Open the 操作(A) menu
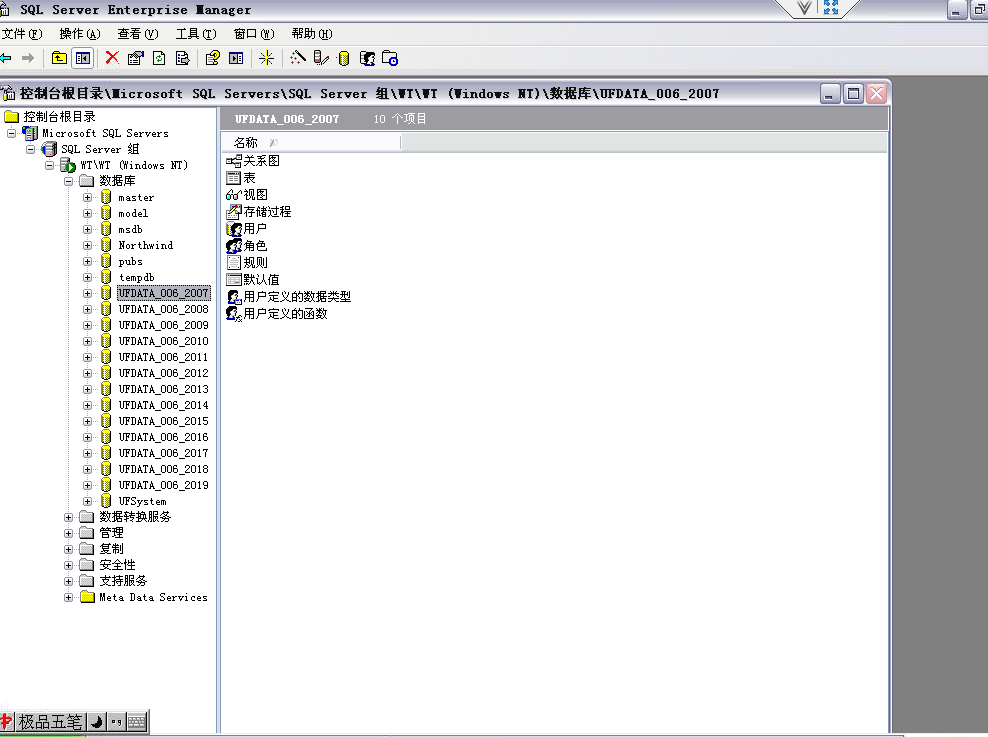The height and width of the screenshot is (737, 988). coord(80,34)
